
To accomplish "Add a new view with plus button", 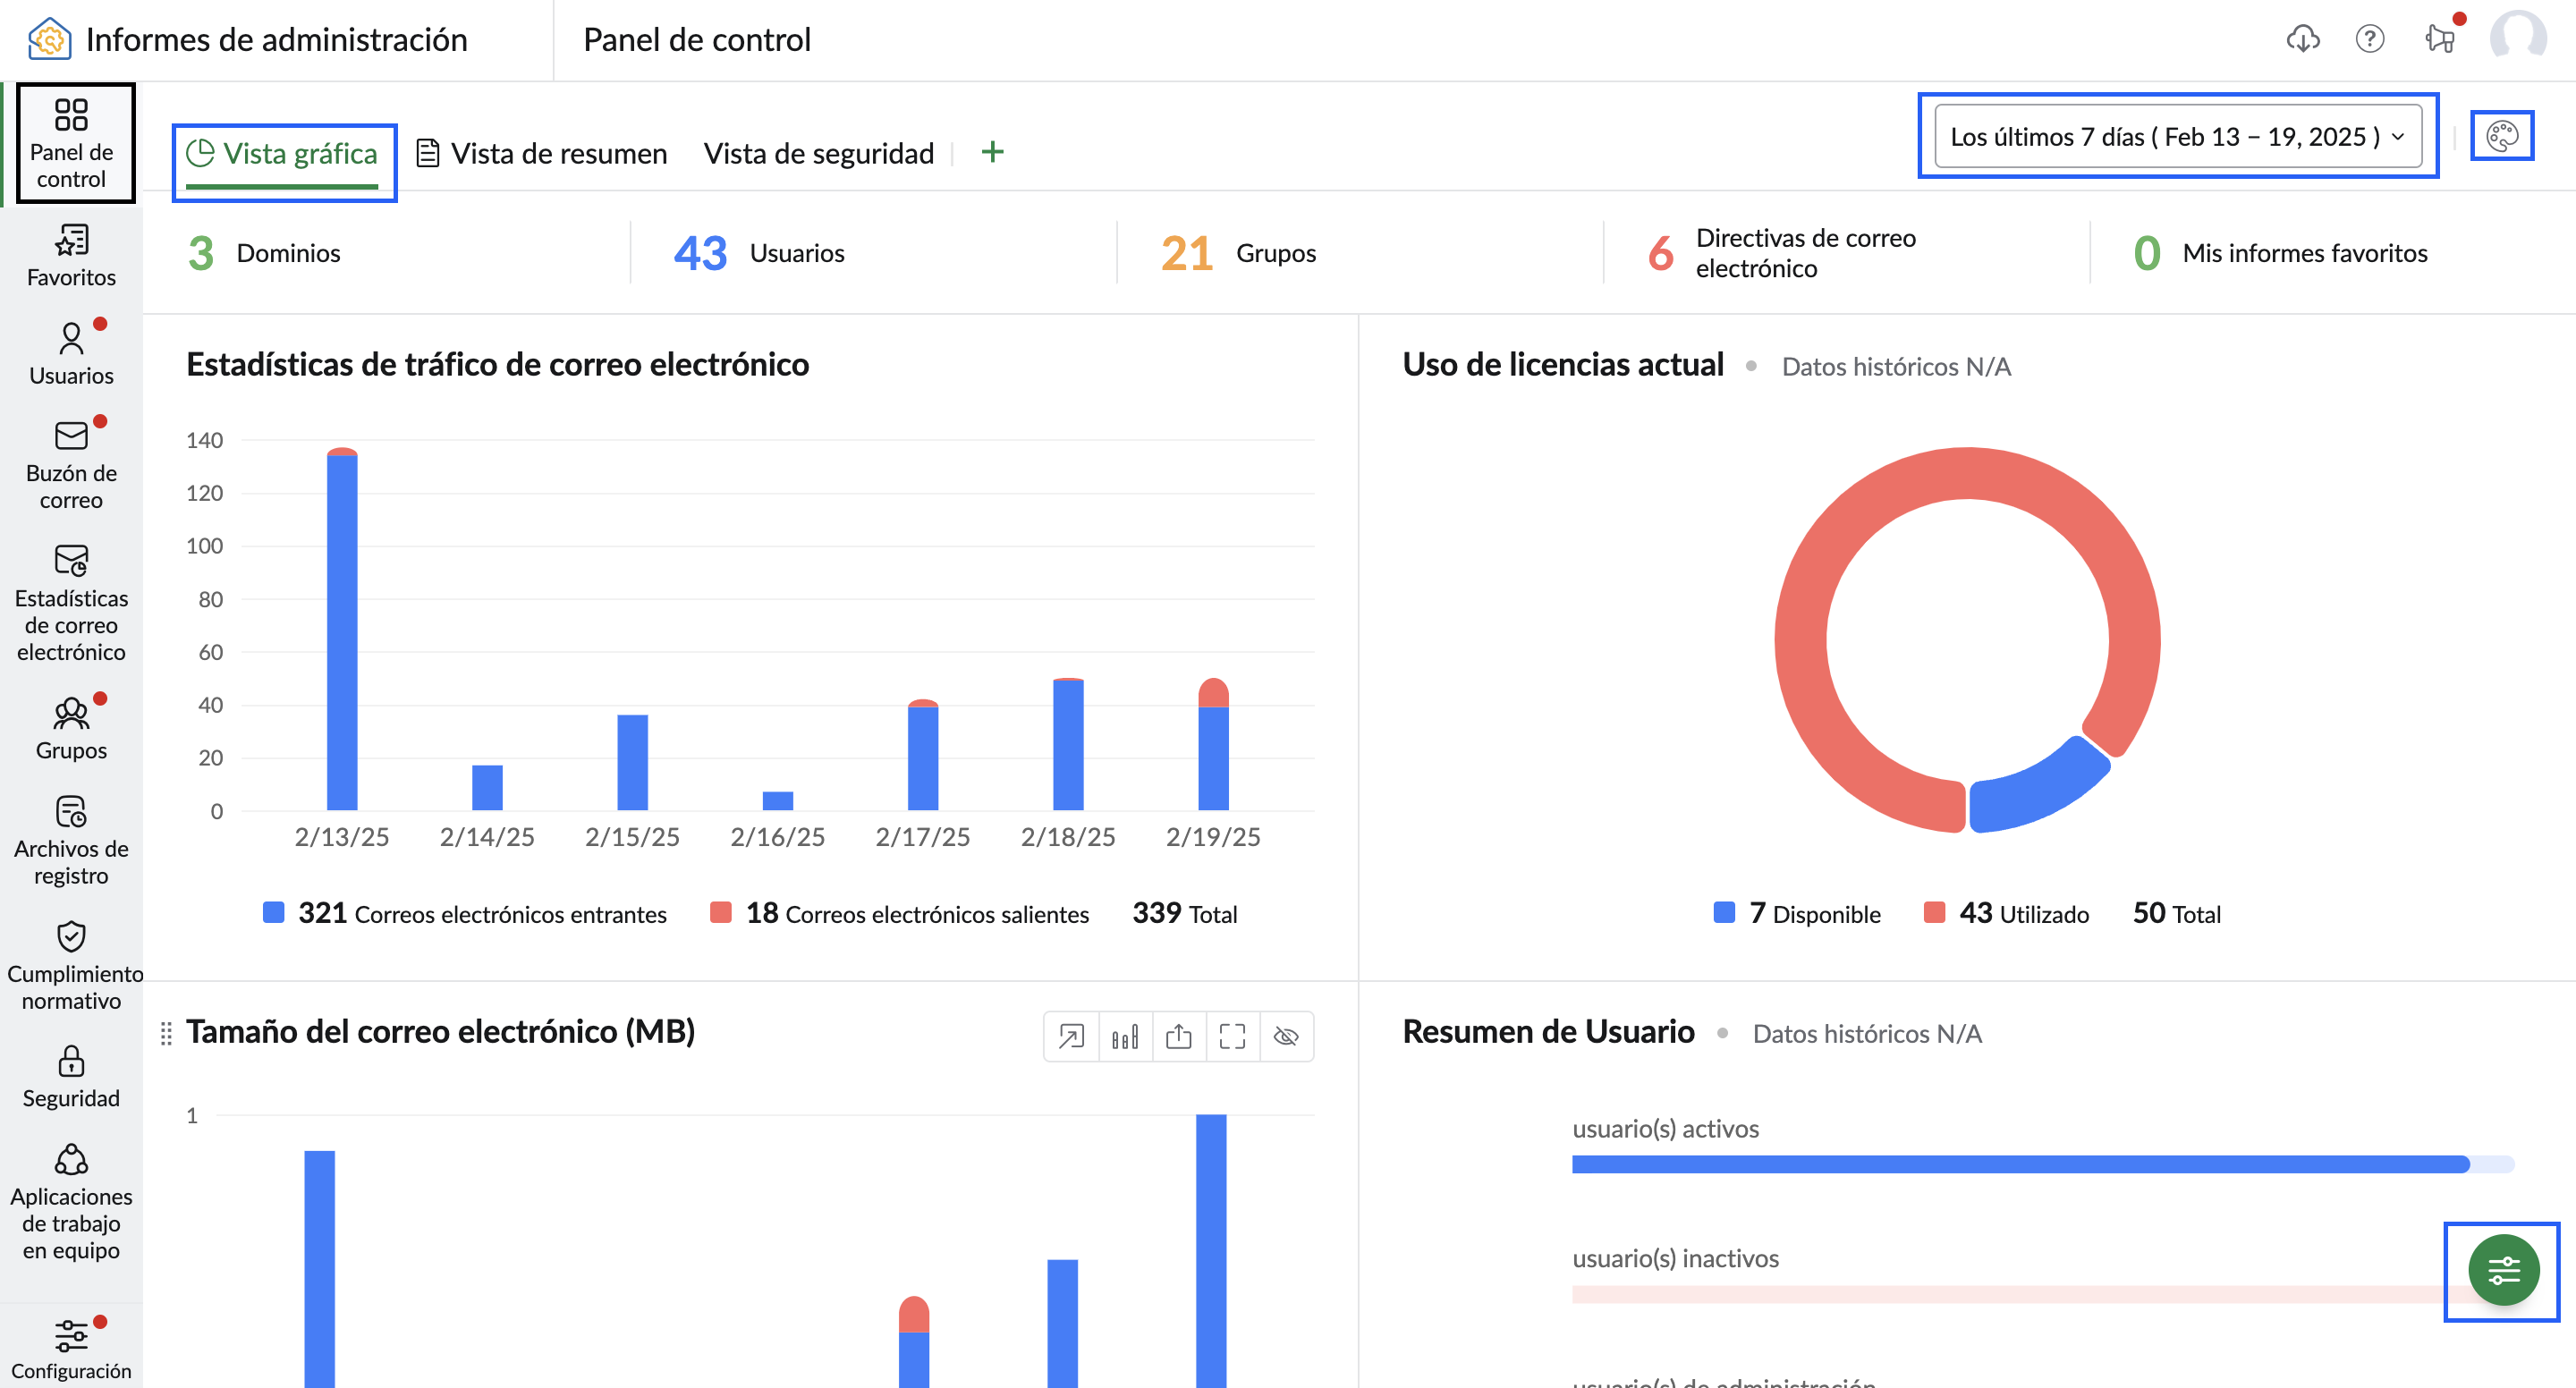I will [x=992, y=152].
